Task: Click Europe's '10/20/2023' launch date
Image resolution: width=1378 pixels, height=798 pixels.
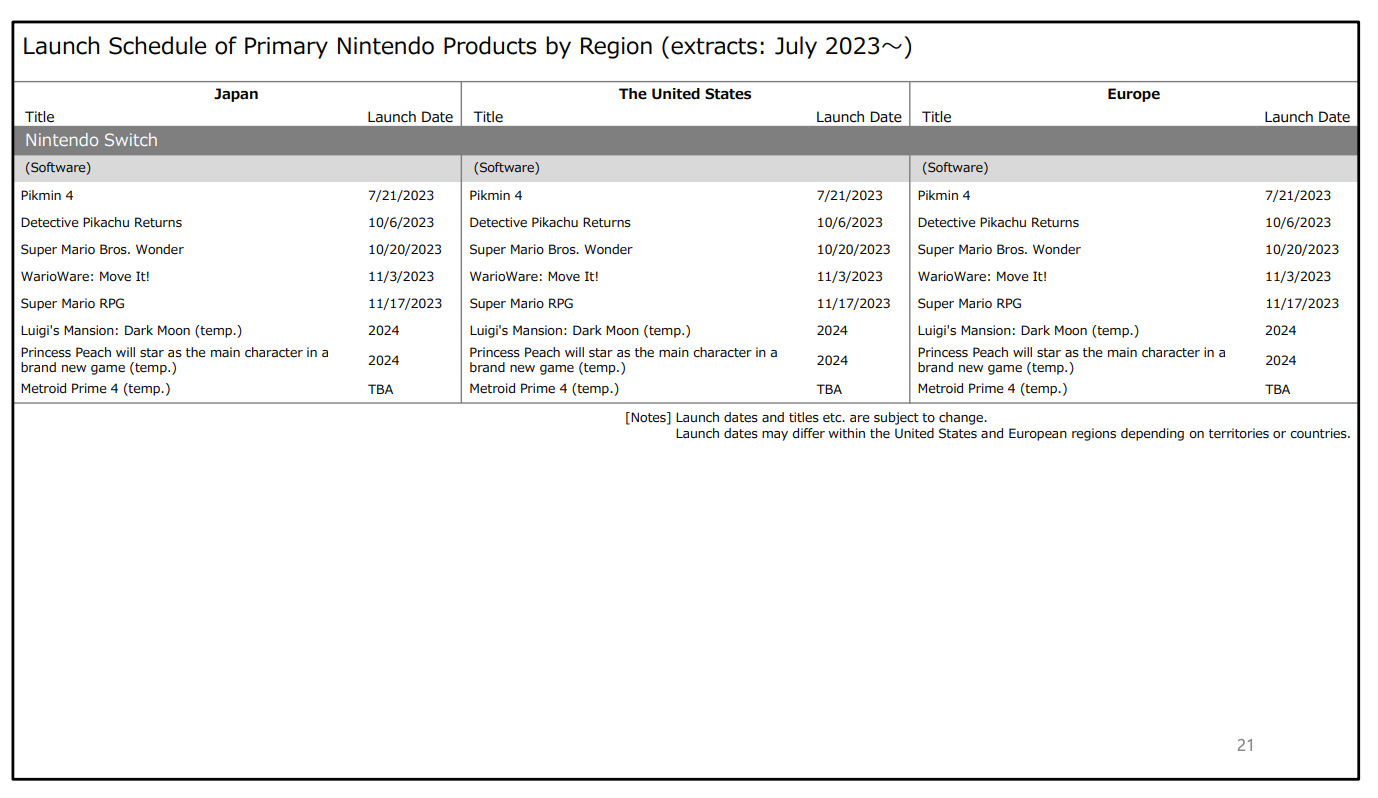Action: pyautogui.click(x=1302, y=250)
